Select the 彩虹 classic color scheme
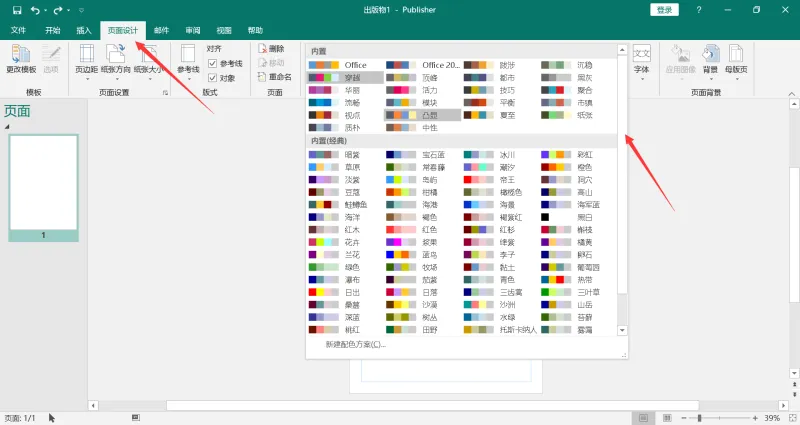This screenshot has width=800, height=425. [578, 155]
